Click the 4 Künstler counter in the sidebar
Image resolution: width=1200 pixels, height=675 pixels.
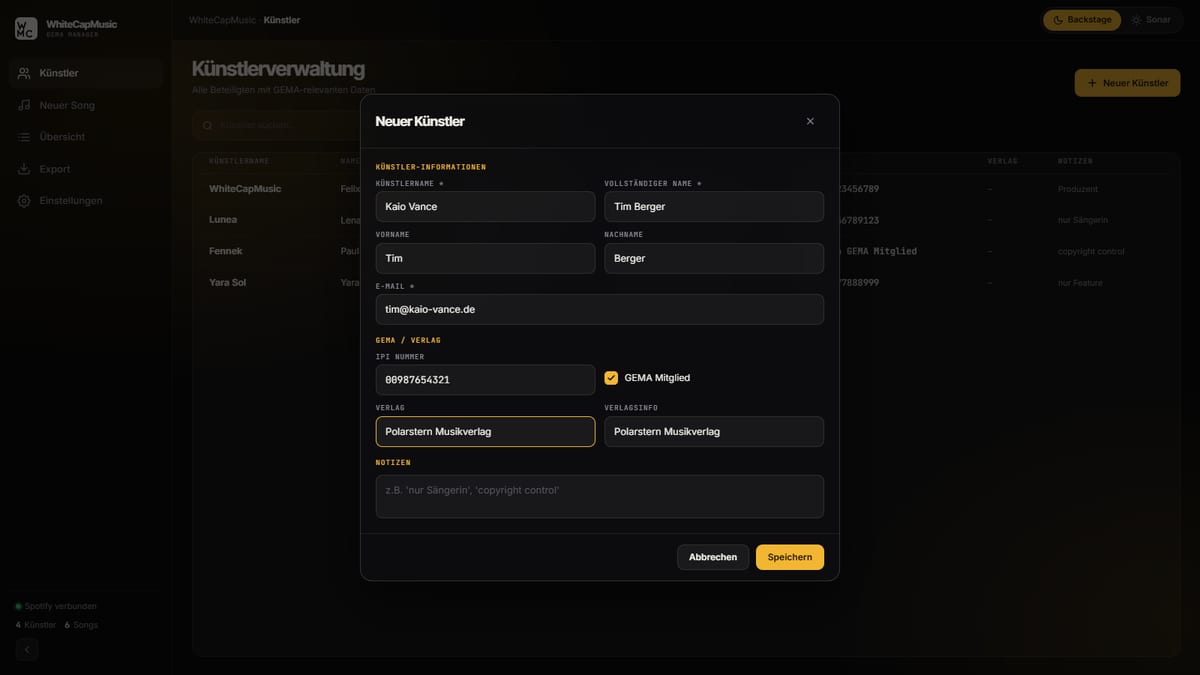(36, 625)
